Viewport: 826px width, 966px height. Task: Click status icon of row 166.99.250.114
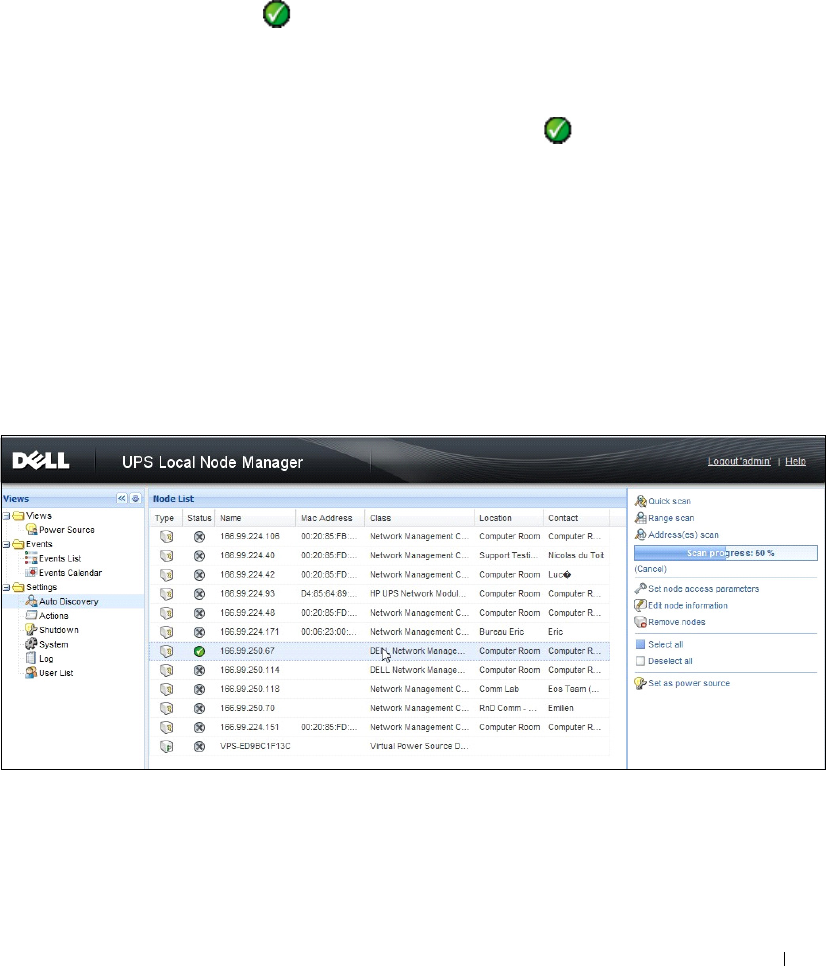pos(199,670)
